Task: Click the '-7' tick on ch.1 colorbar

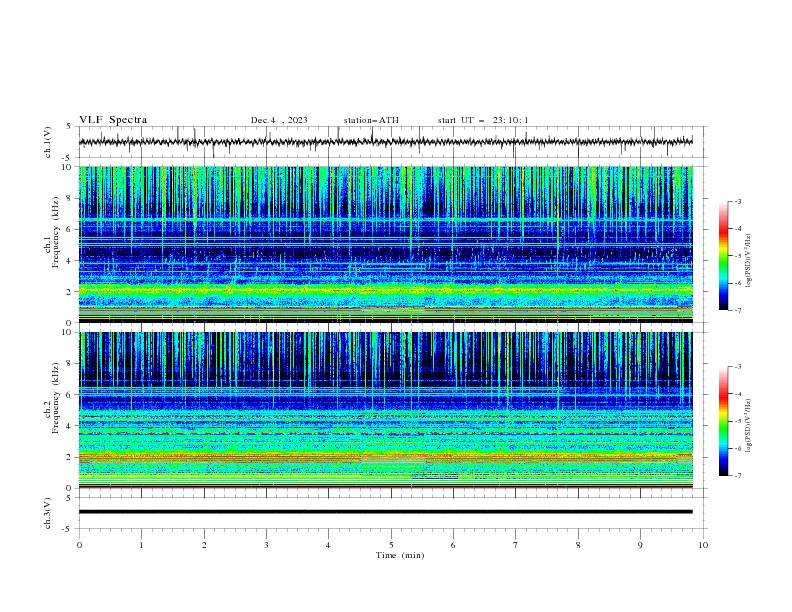Action: point(737,311)
